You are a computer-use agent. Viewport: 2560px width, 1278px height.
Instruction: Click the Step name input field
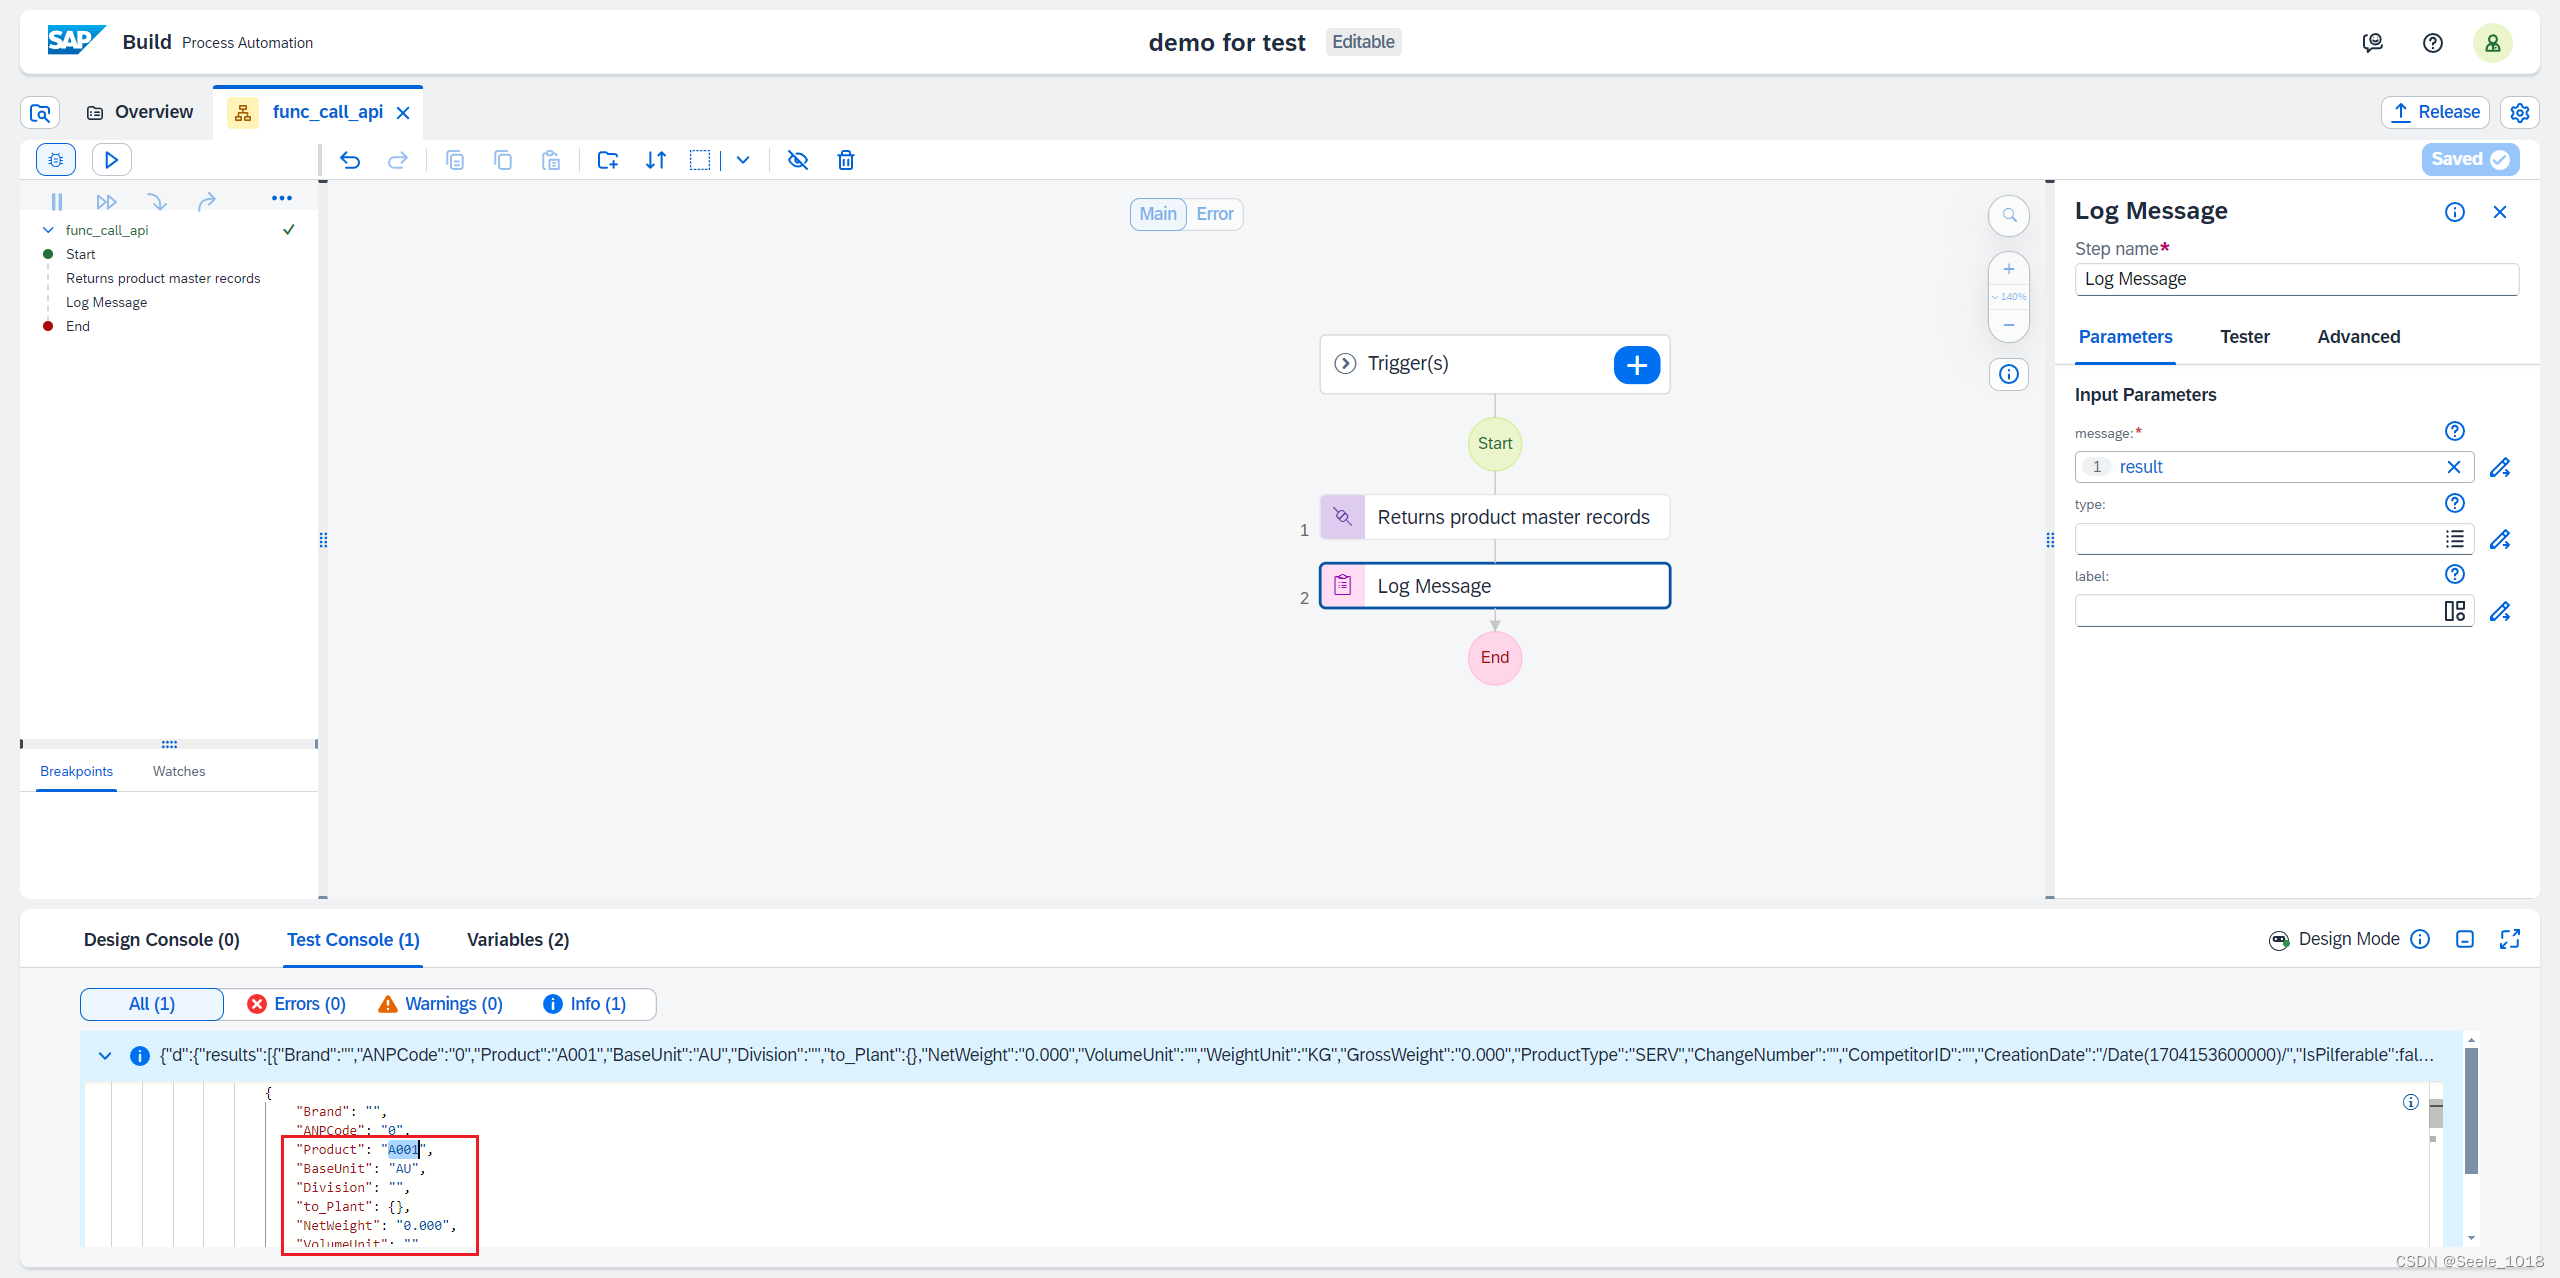2295,280
